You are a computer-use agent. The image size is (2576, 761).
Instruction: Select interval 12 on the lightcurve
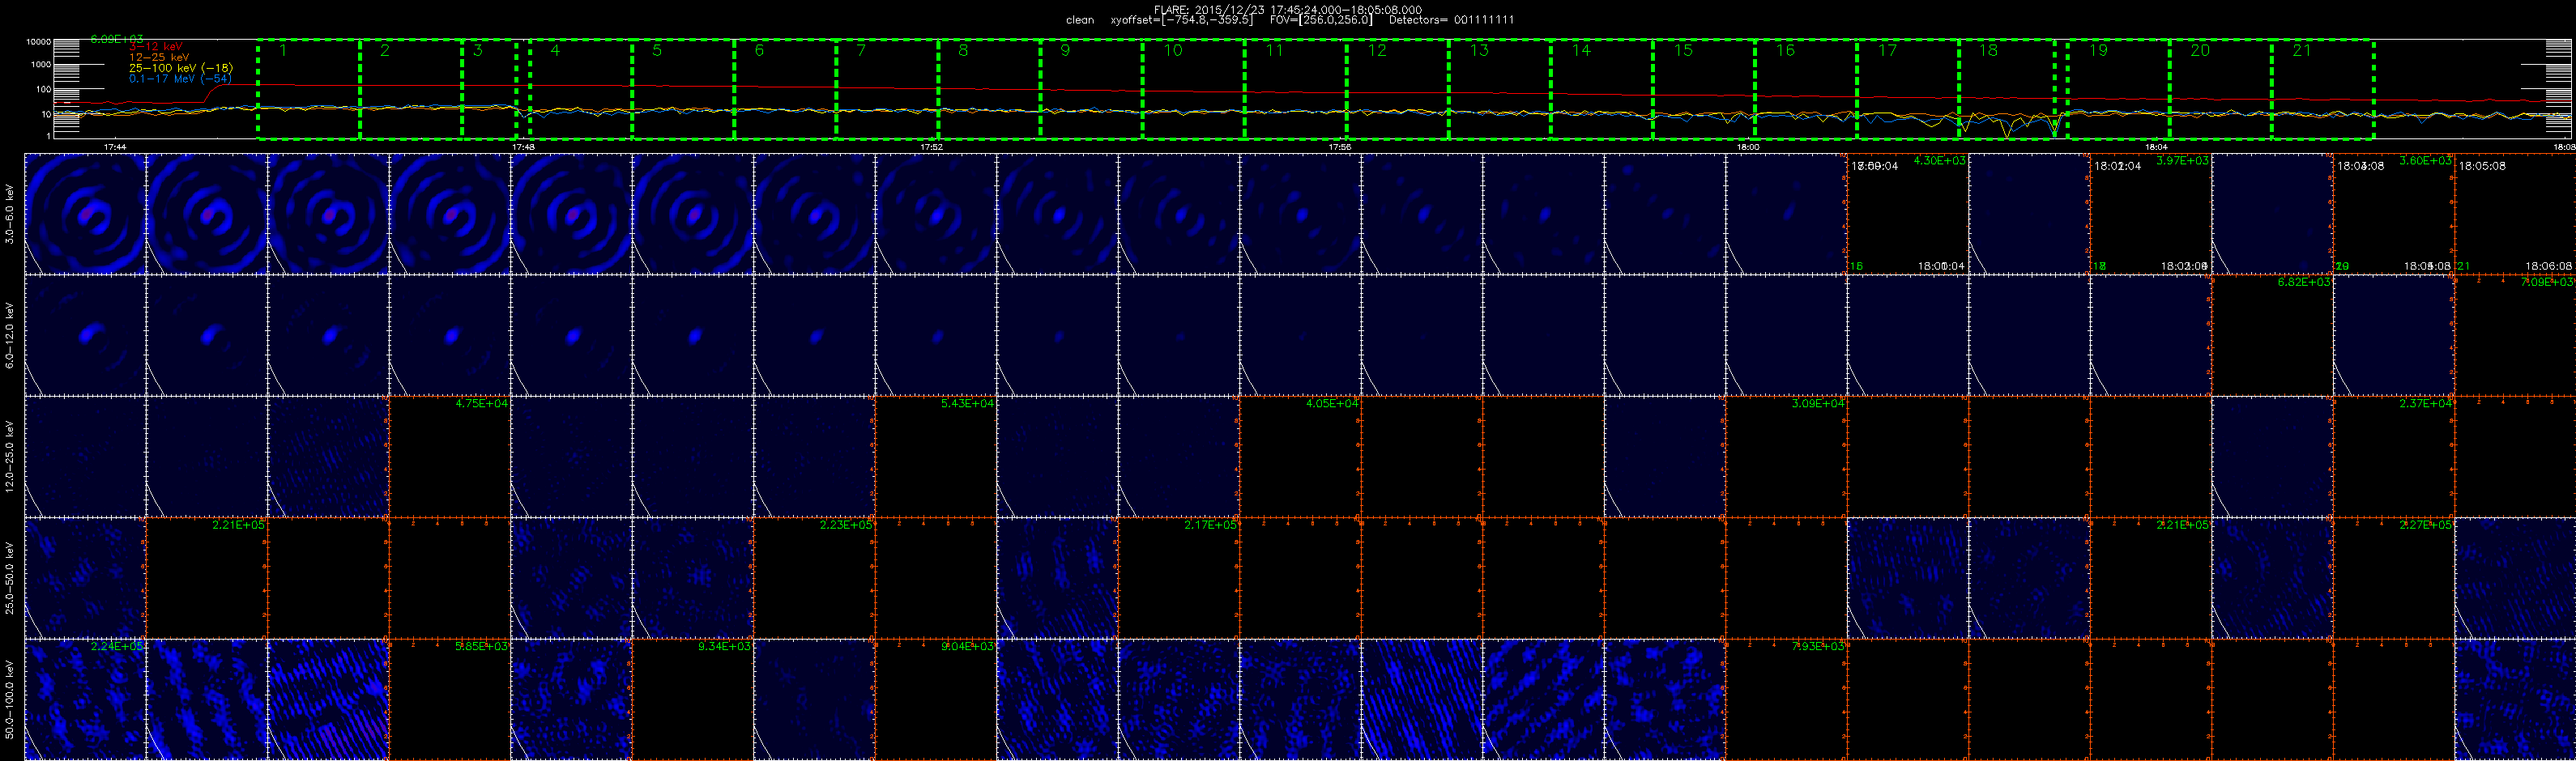(x=1377, y=50)
